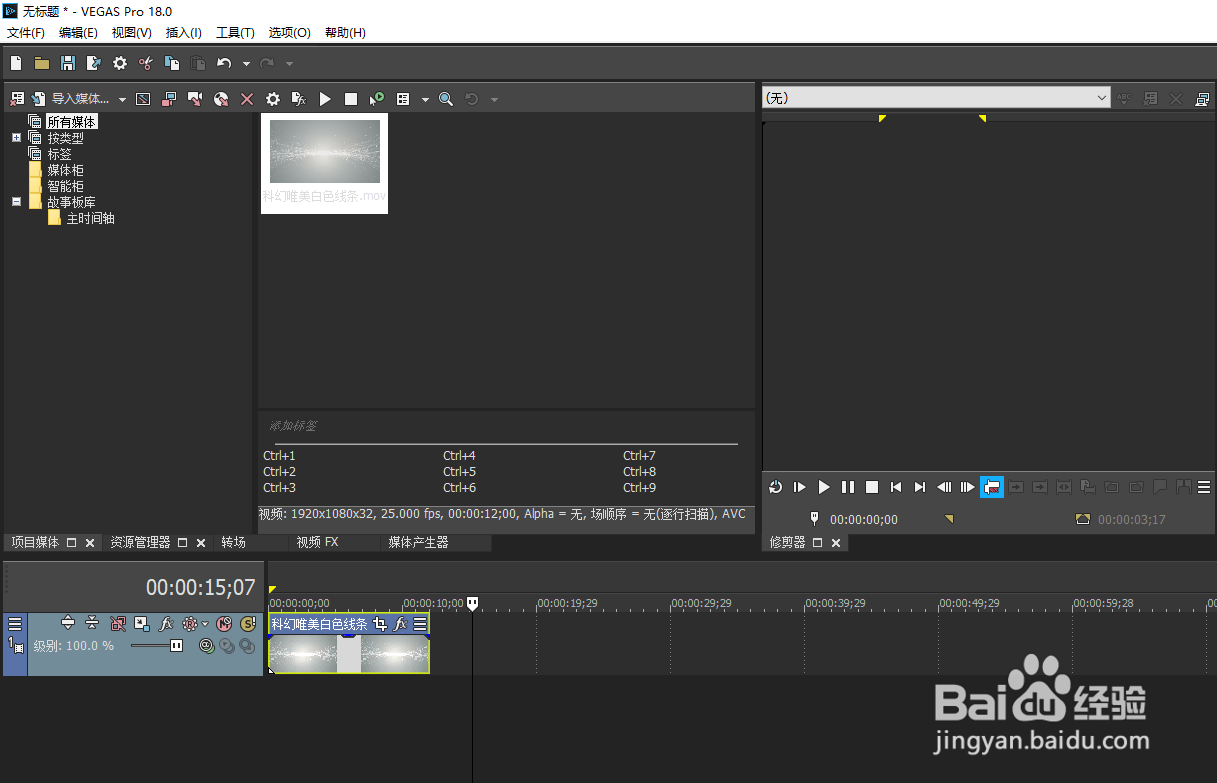Click the search media magnifier icon
This screenshot has height=783, width=1217.
(446, 99)
